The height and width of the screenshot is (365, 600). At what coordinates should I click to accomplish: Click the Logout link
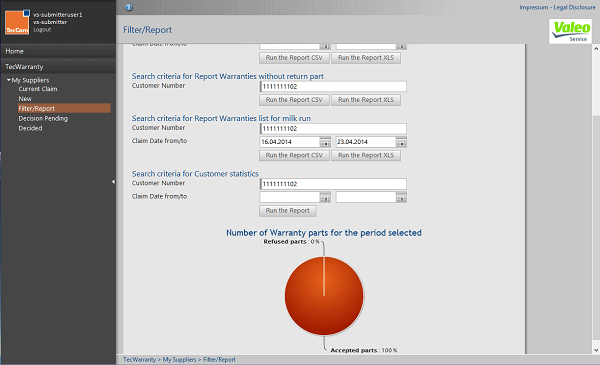[x=42, y=29]
